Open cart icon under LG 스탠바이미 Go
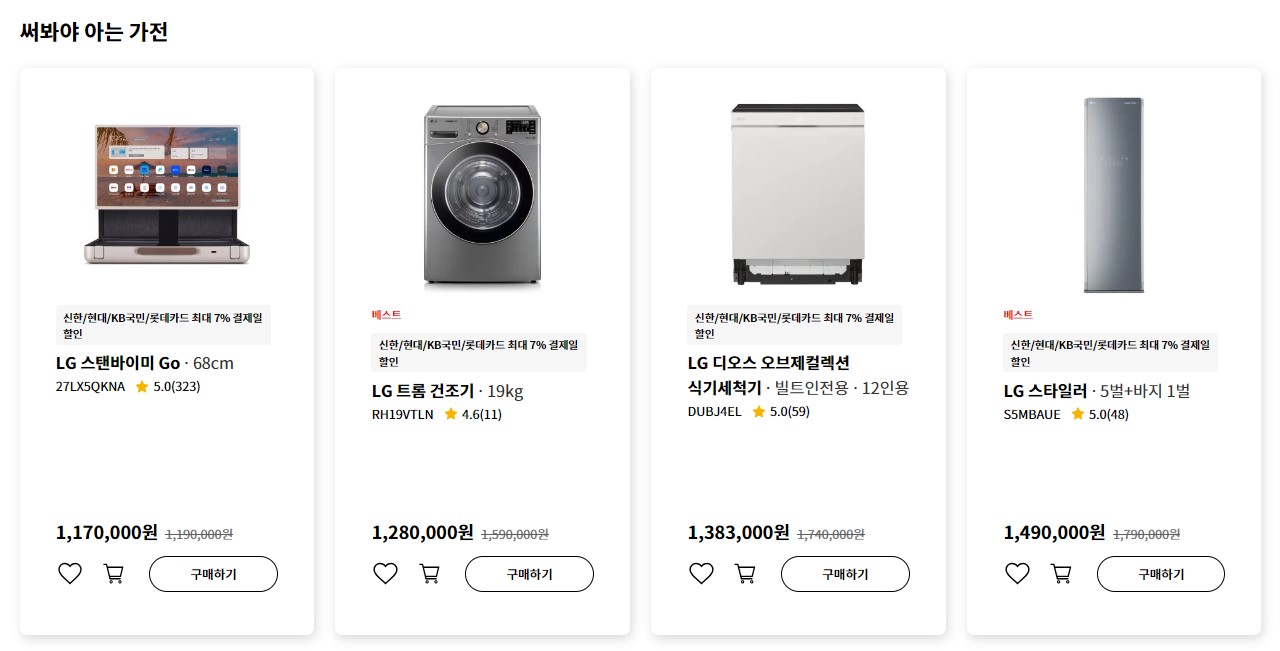Image resolution: width=1280 pixels, height=651 pixels. (x=113, y=573)
